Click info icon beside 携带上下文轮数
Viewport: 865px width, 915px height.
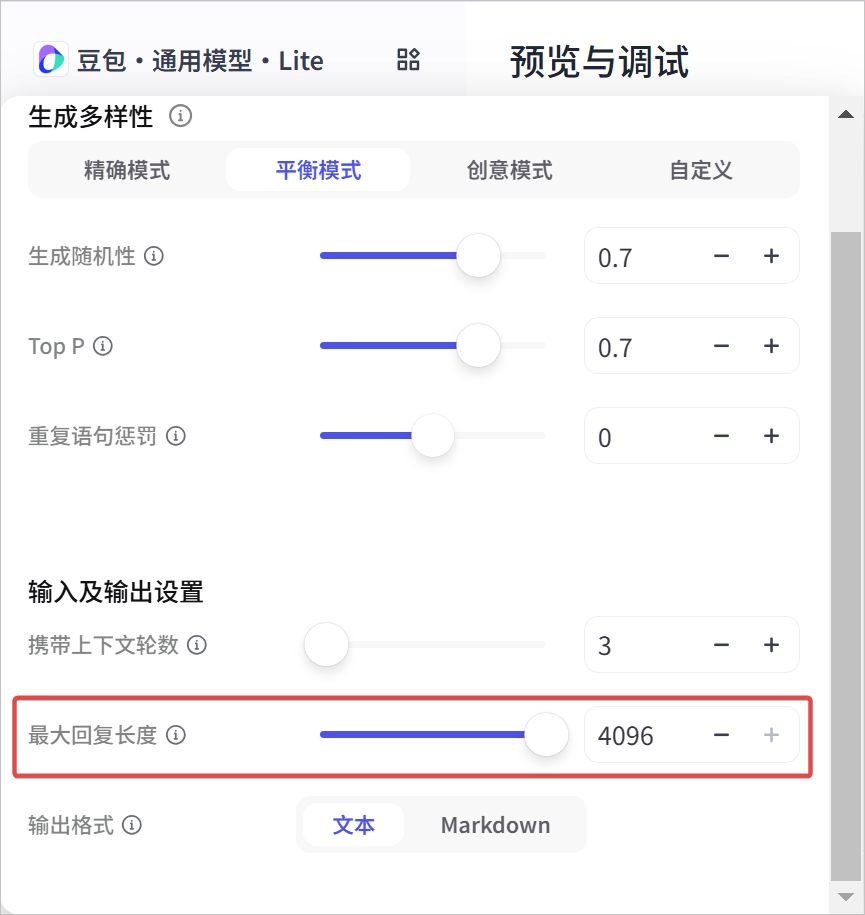click(x=197, y=645)
